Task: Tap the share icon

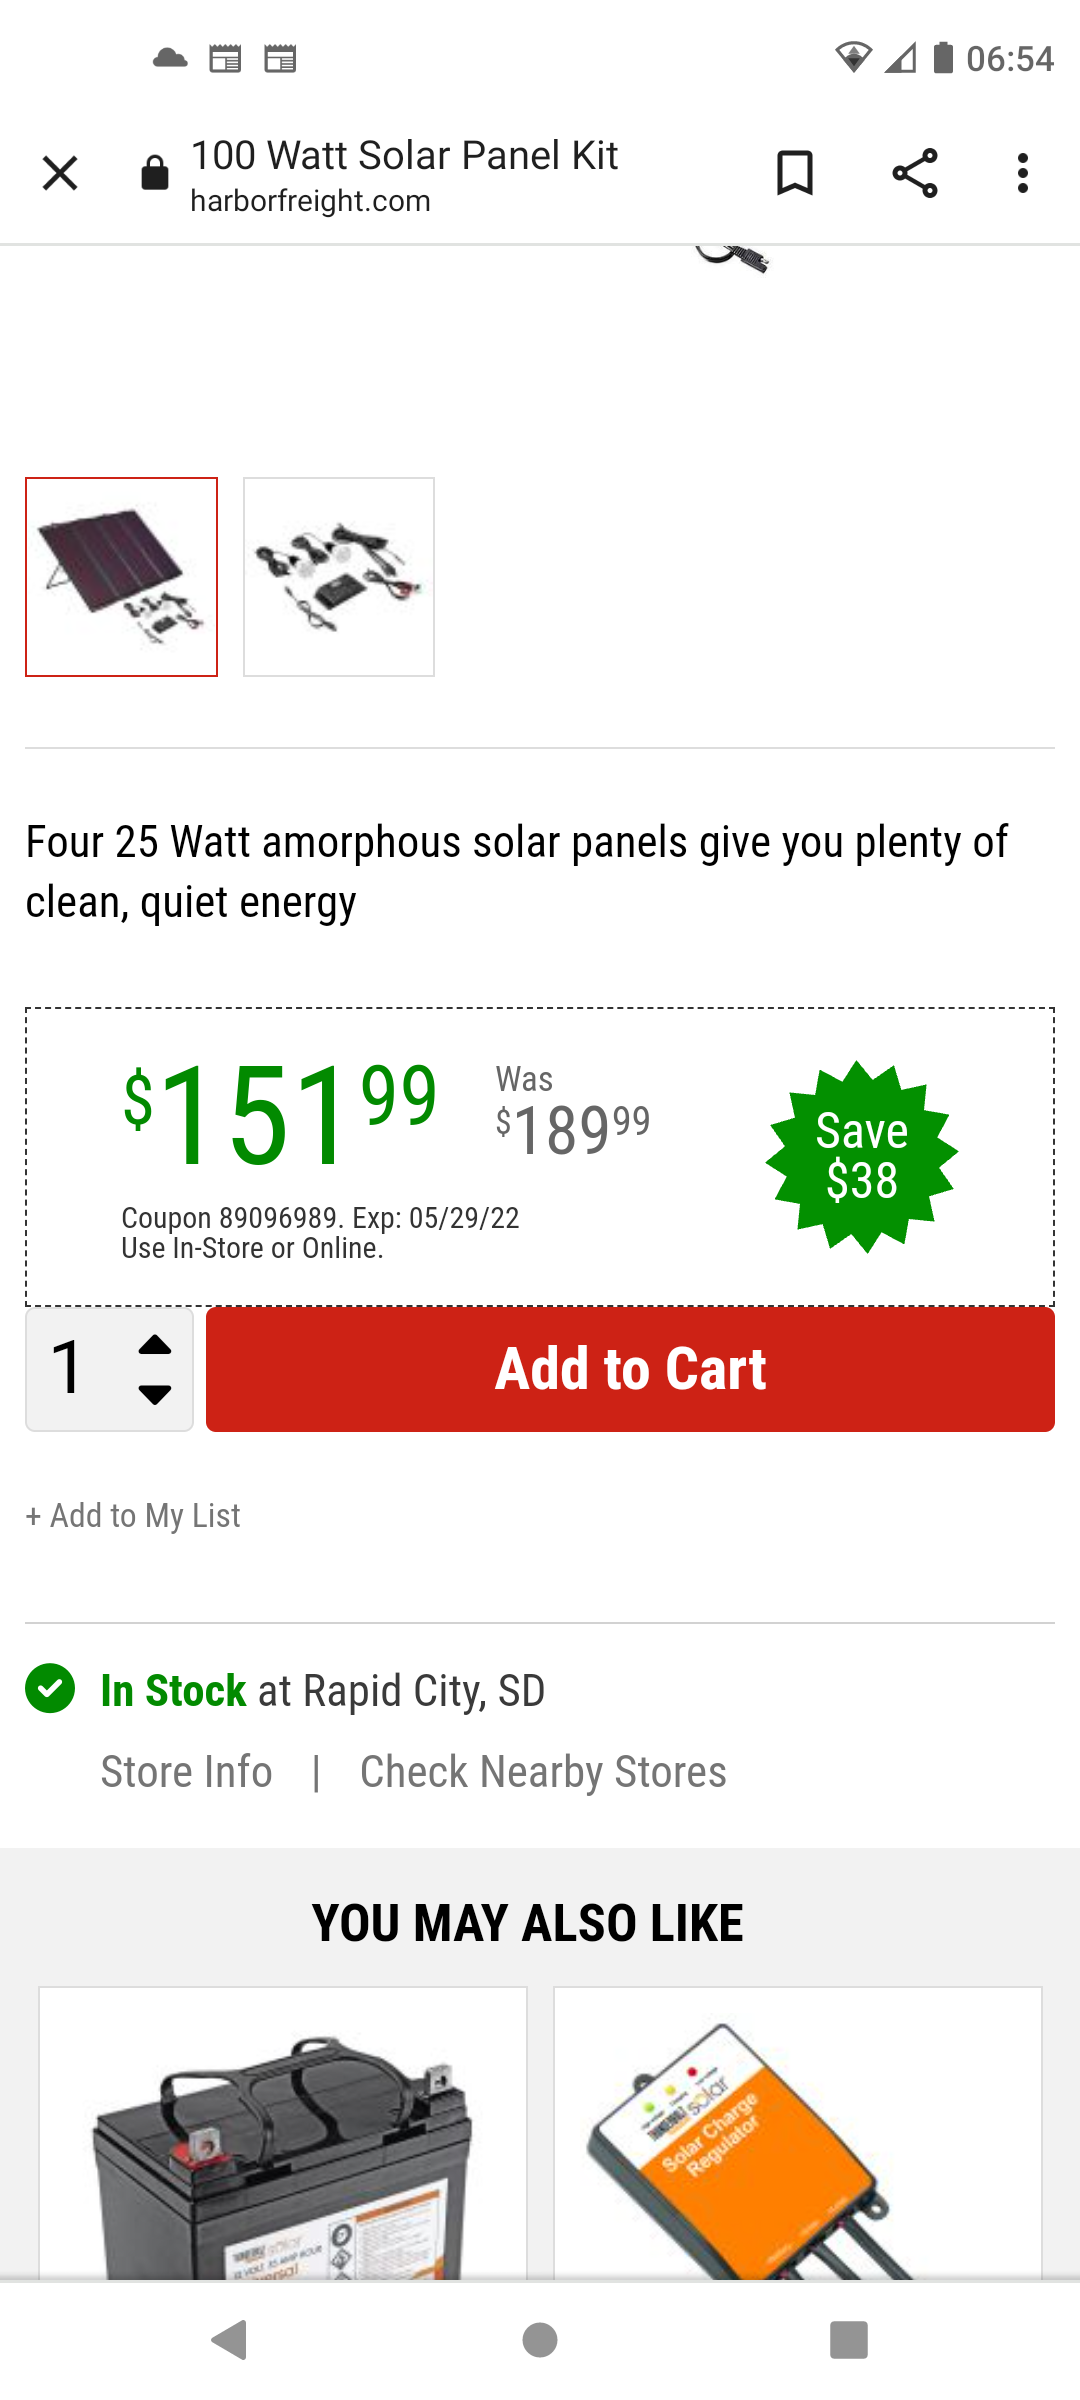Action: point(915,173)
